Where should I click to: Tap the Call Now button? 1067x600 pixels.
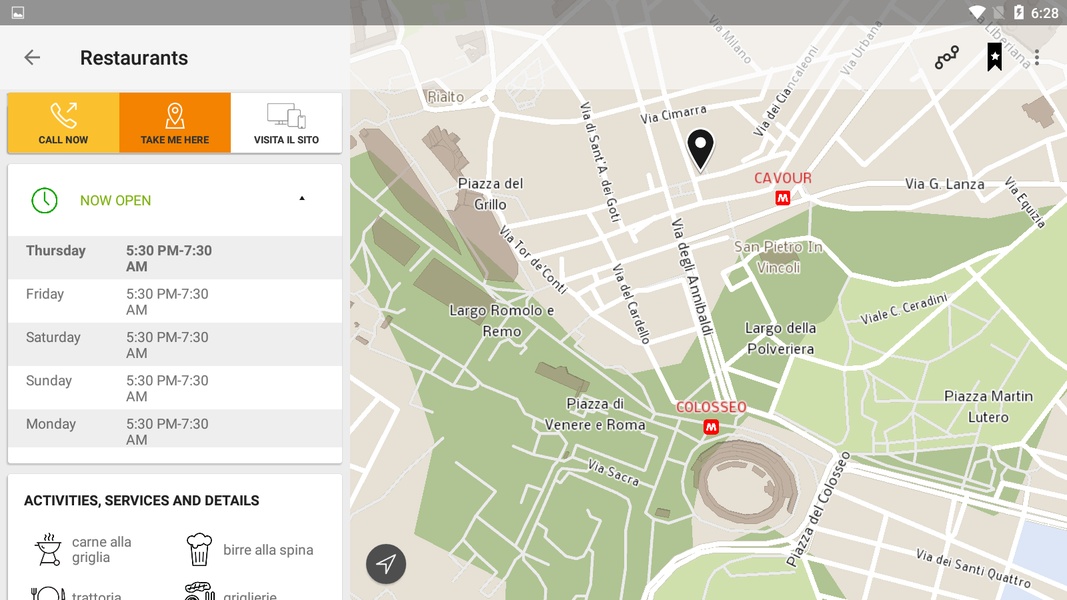(x=63, y=123)
